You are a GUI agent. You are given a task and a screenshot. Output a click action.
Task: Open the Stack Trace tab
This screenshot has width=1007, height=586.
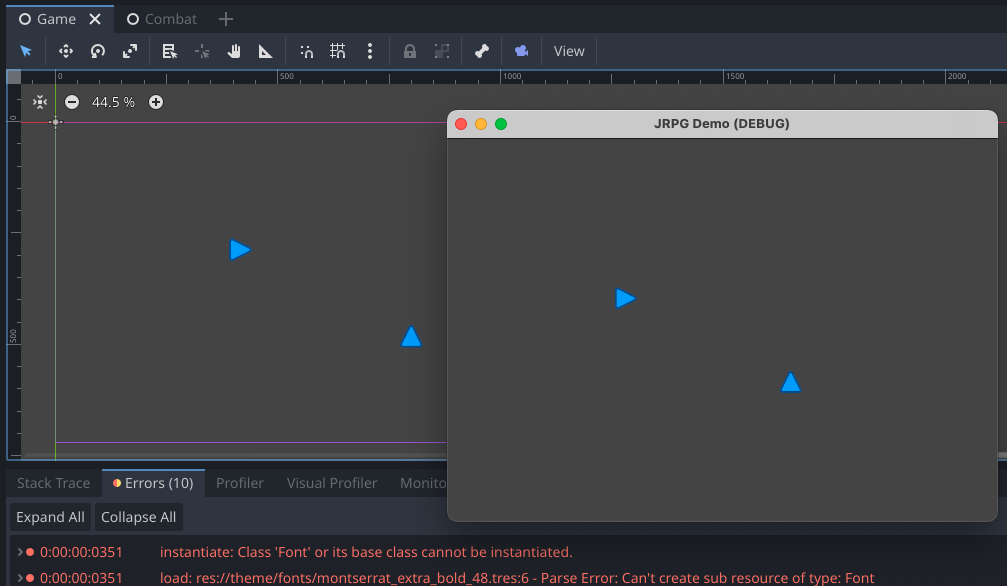pyautogui.click(x=52, y=482)
